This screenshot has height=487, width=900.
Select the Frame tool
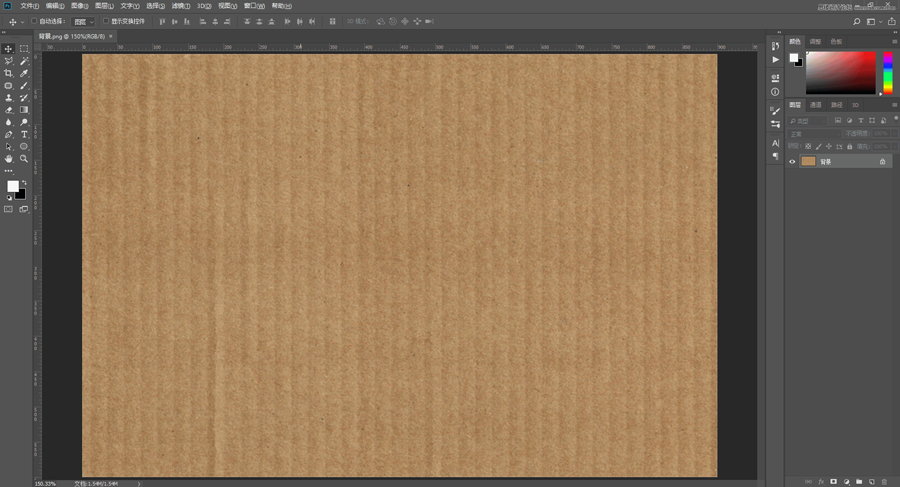8,86
